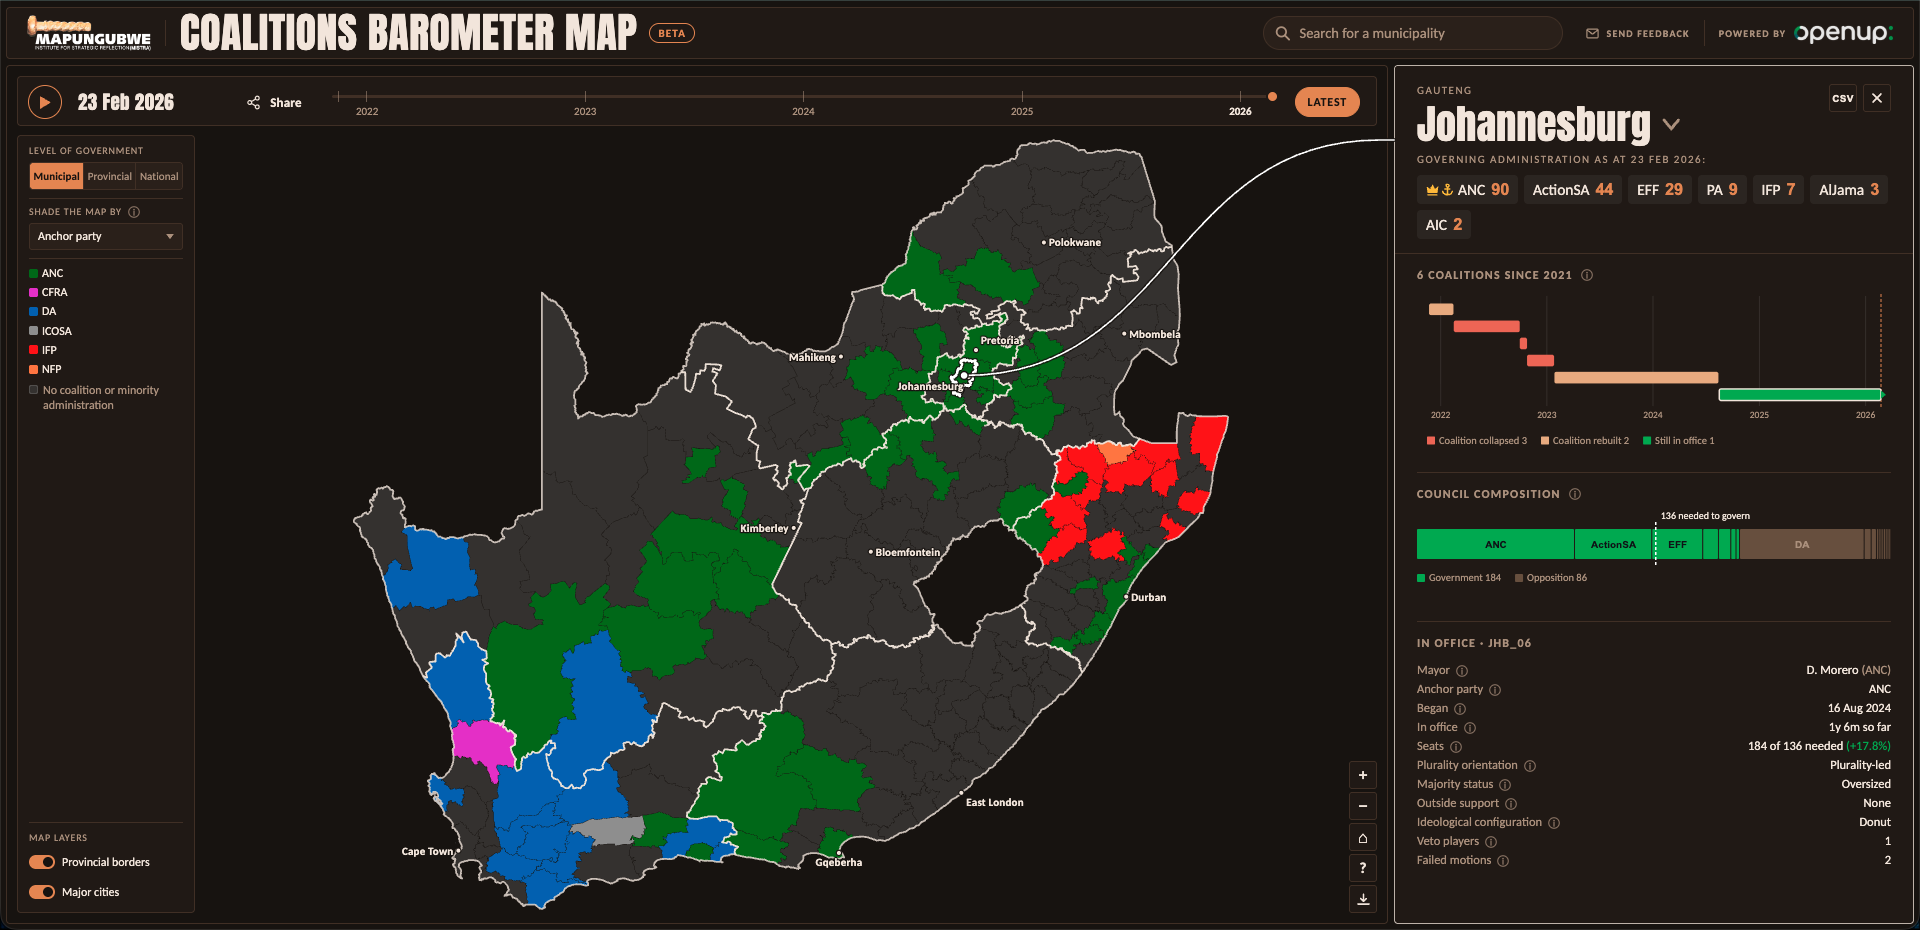
Task: Click the LATEST button
Action: pos(1327,102)
